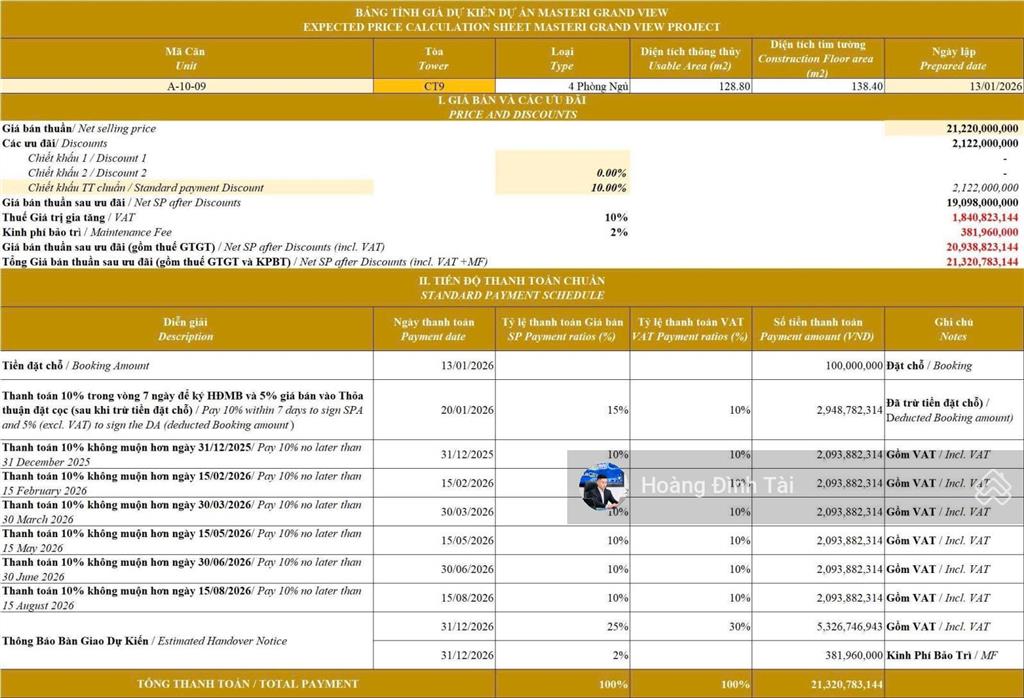The height and width of the screenshot is (698, 1024).
Task: Click the TỔNG THANH TOÁN total row
Action: click(x=250, y=684)
